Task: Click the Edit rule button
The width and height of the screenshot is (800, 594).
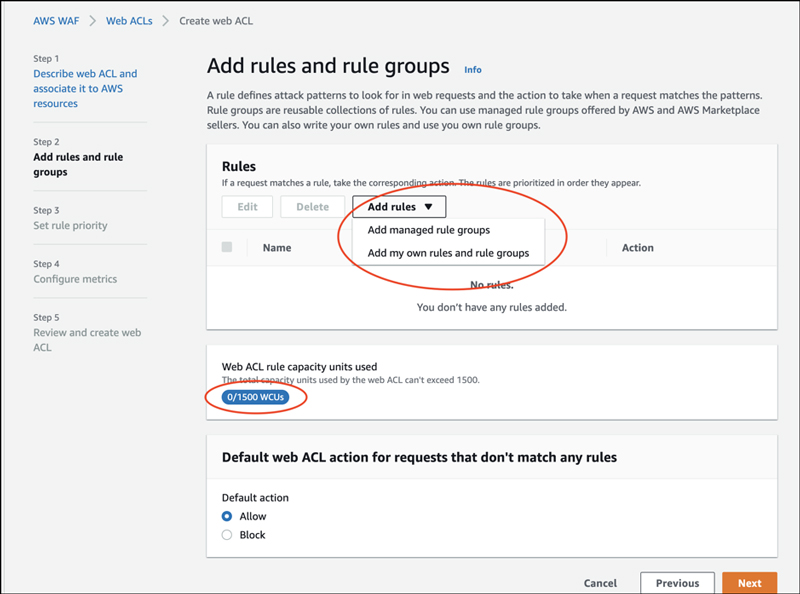Action: (x=247, y=207)
